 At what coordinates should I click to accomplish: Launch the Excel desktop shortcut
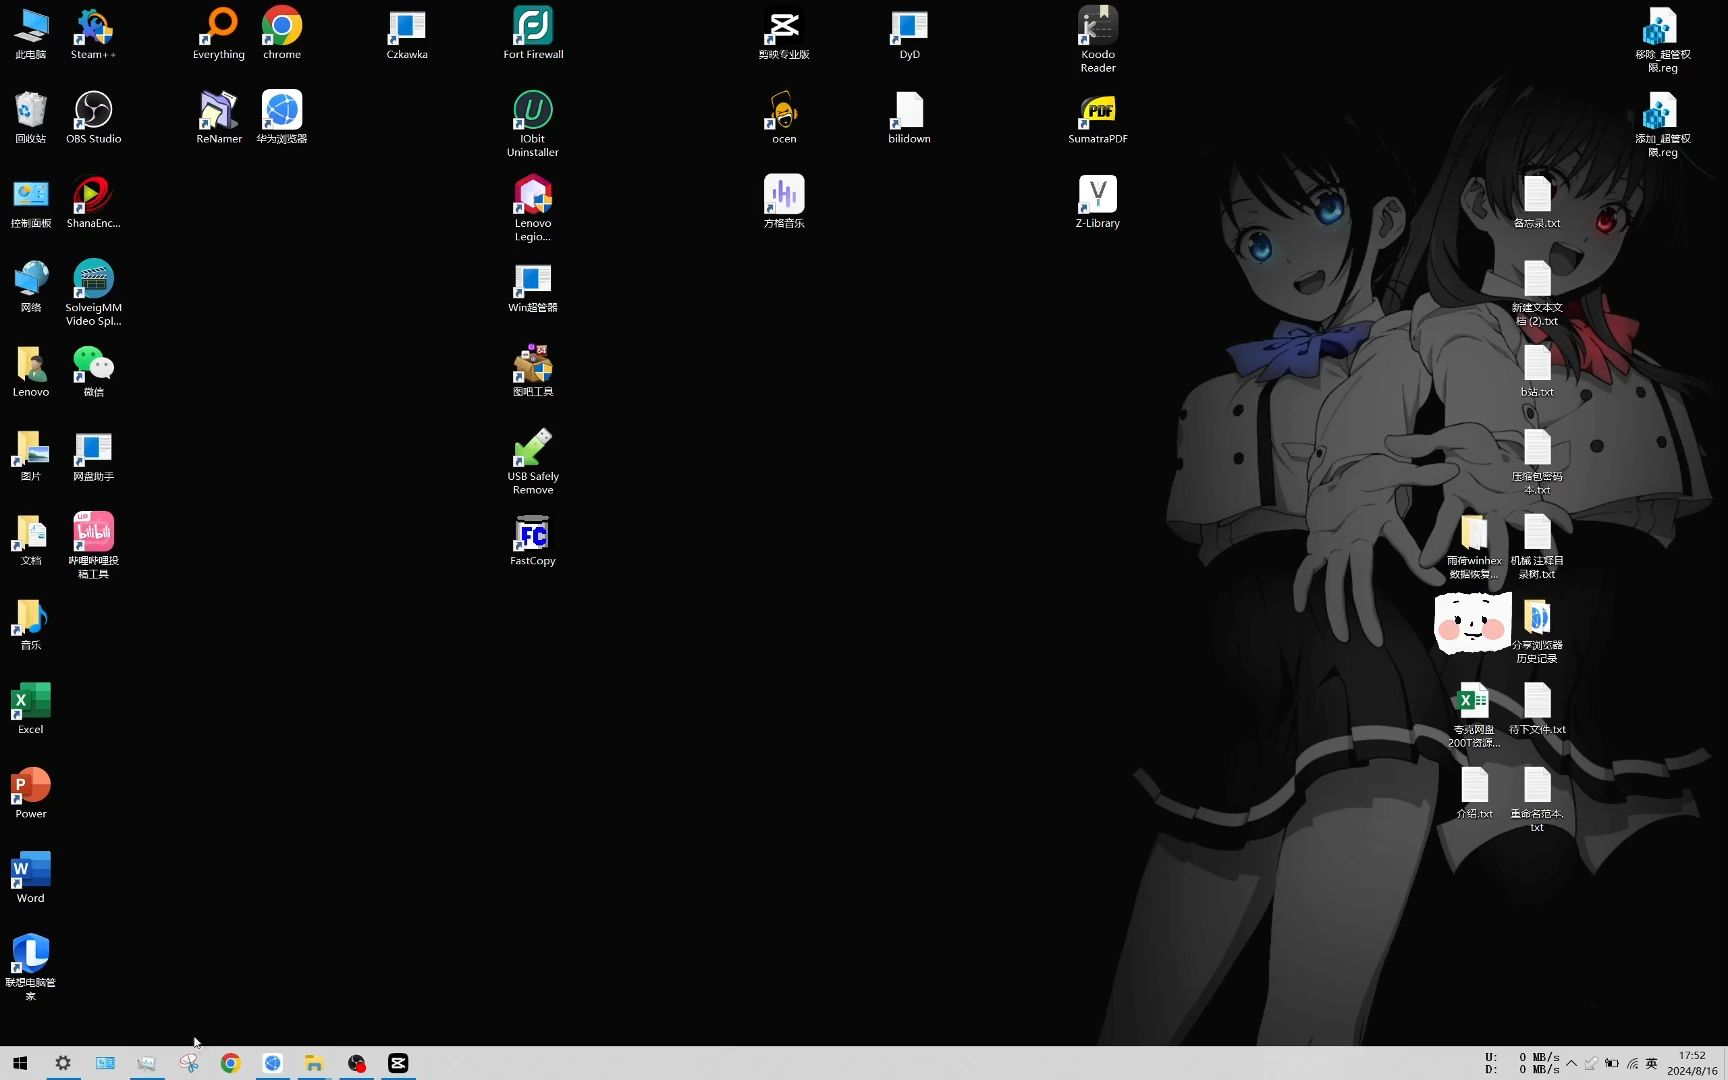click(31, 708)
